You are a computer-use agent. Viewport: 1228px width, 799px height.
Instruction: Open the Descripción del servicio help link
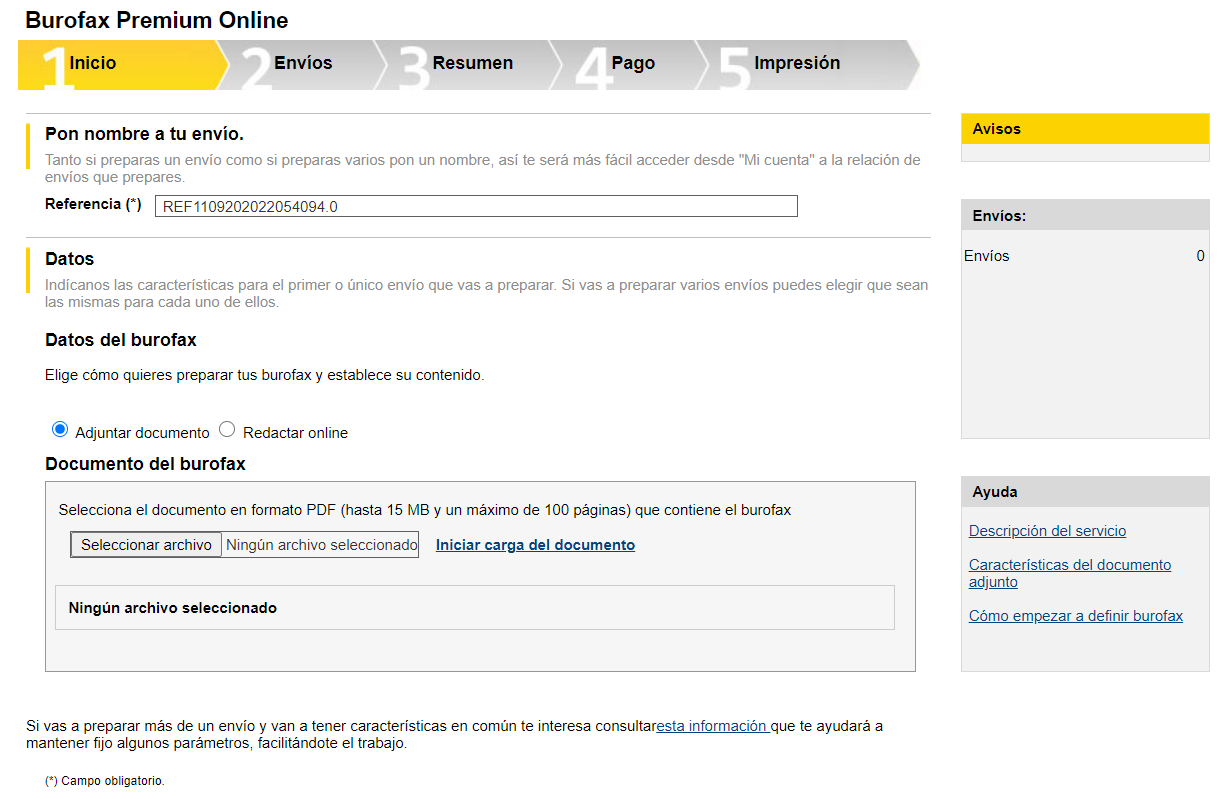1047,531
